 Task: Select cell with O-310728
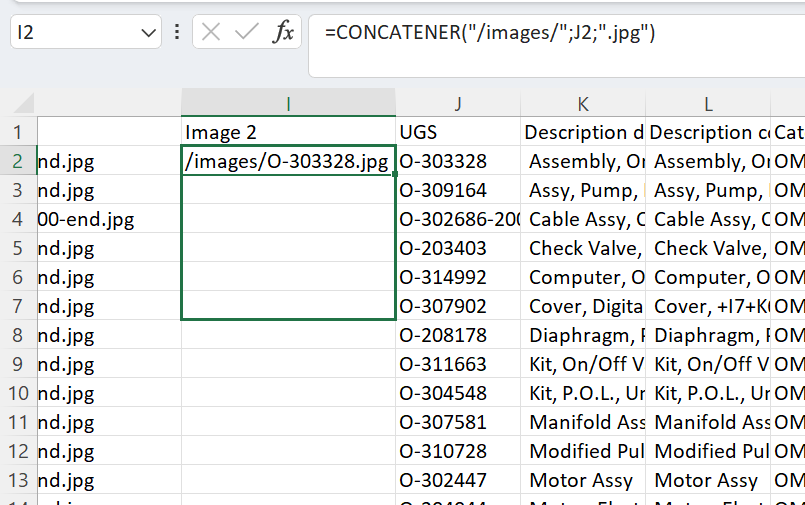pyautogui.click(x=457, y=452)
